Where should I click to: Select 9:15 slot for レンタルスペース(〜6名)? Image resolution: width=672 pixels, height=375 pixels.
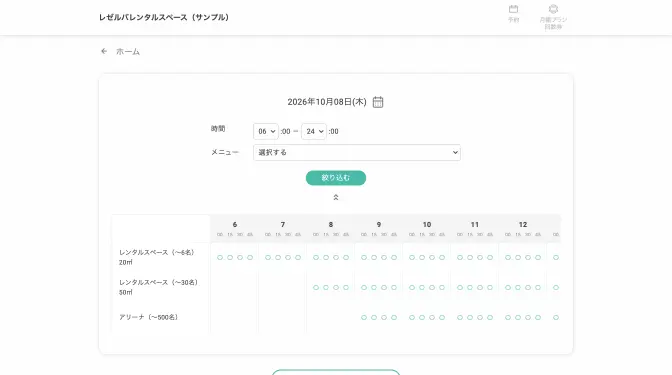click(374, 258)
